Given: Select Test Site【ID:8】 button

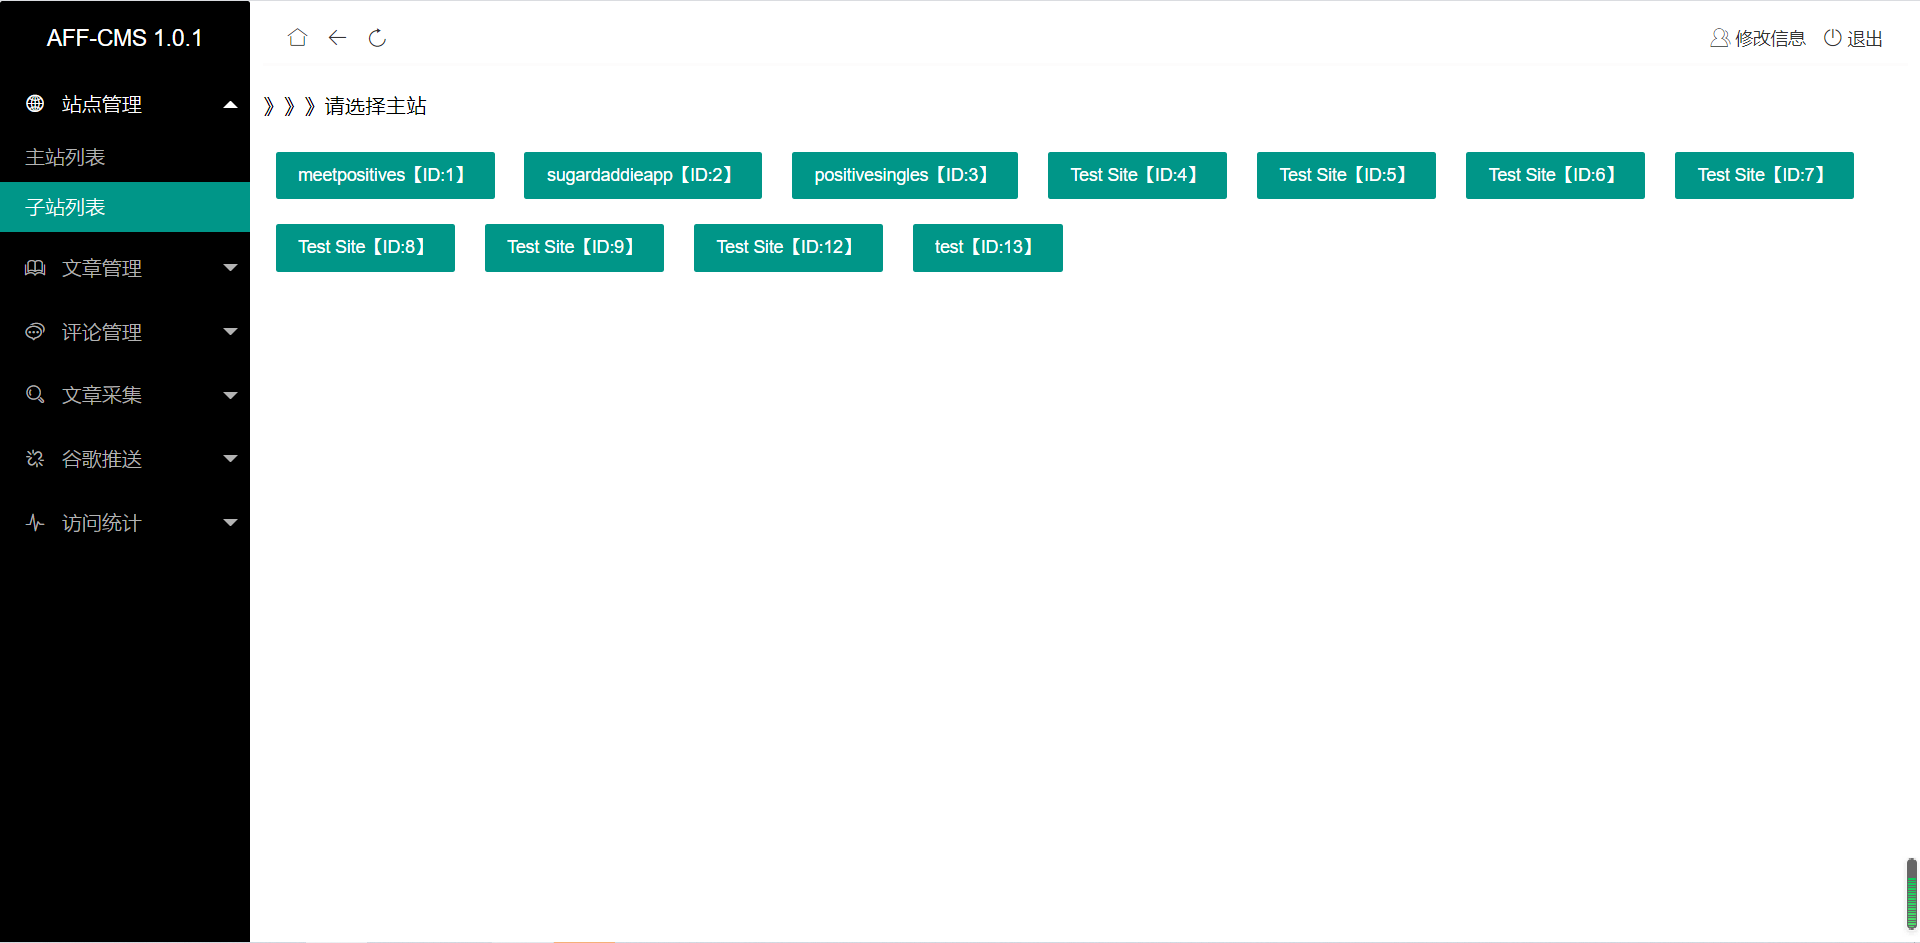Looking at the screenshot, I should [365, 247].
